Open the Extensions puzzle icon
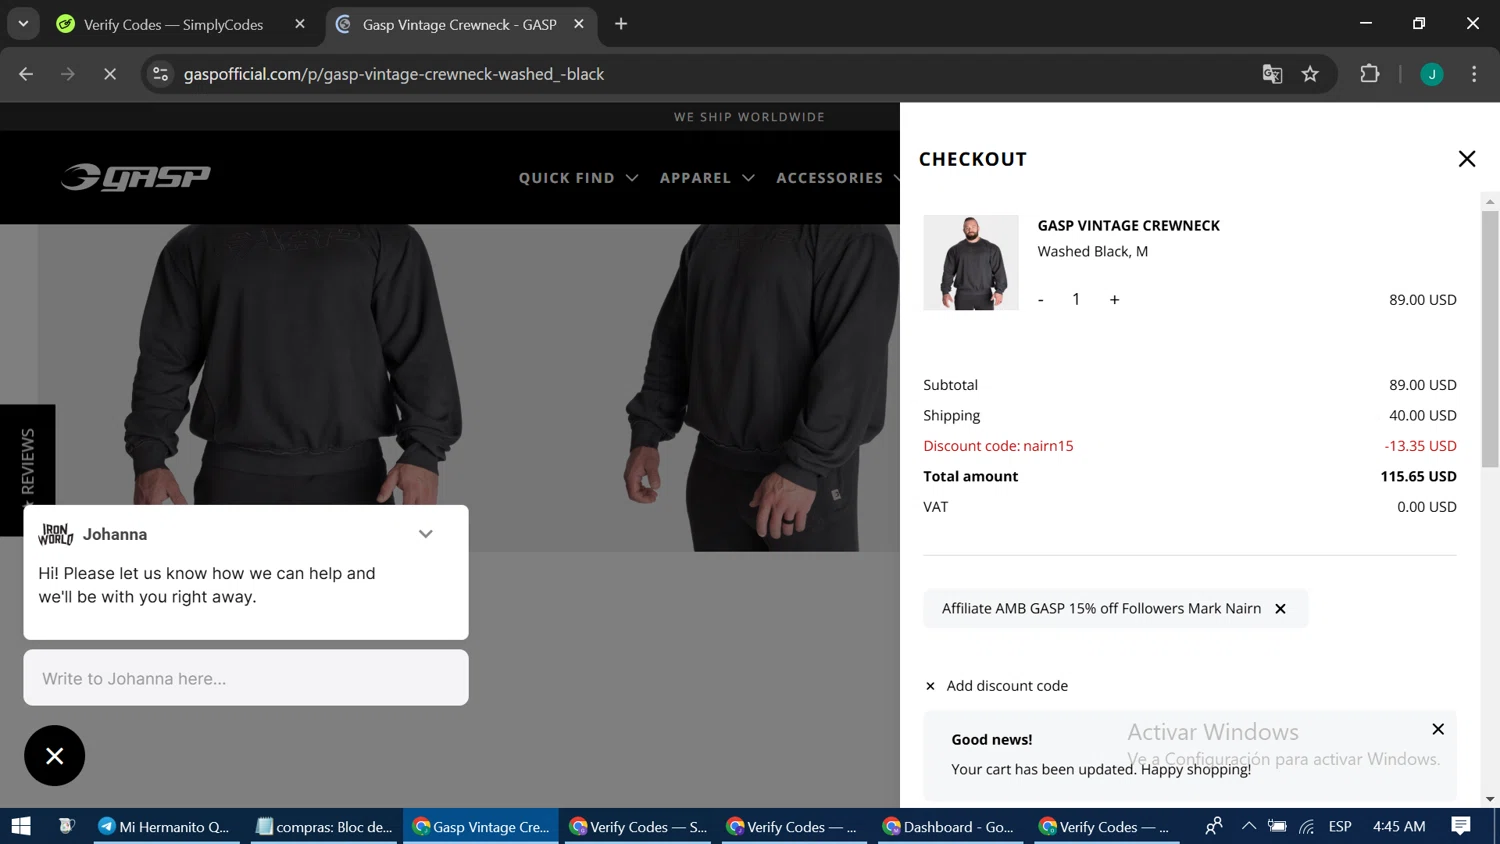 (x=1370, y=74)
